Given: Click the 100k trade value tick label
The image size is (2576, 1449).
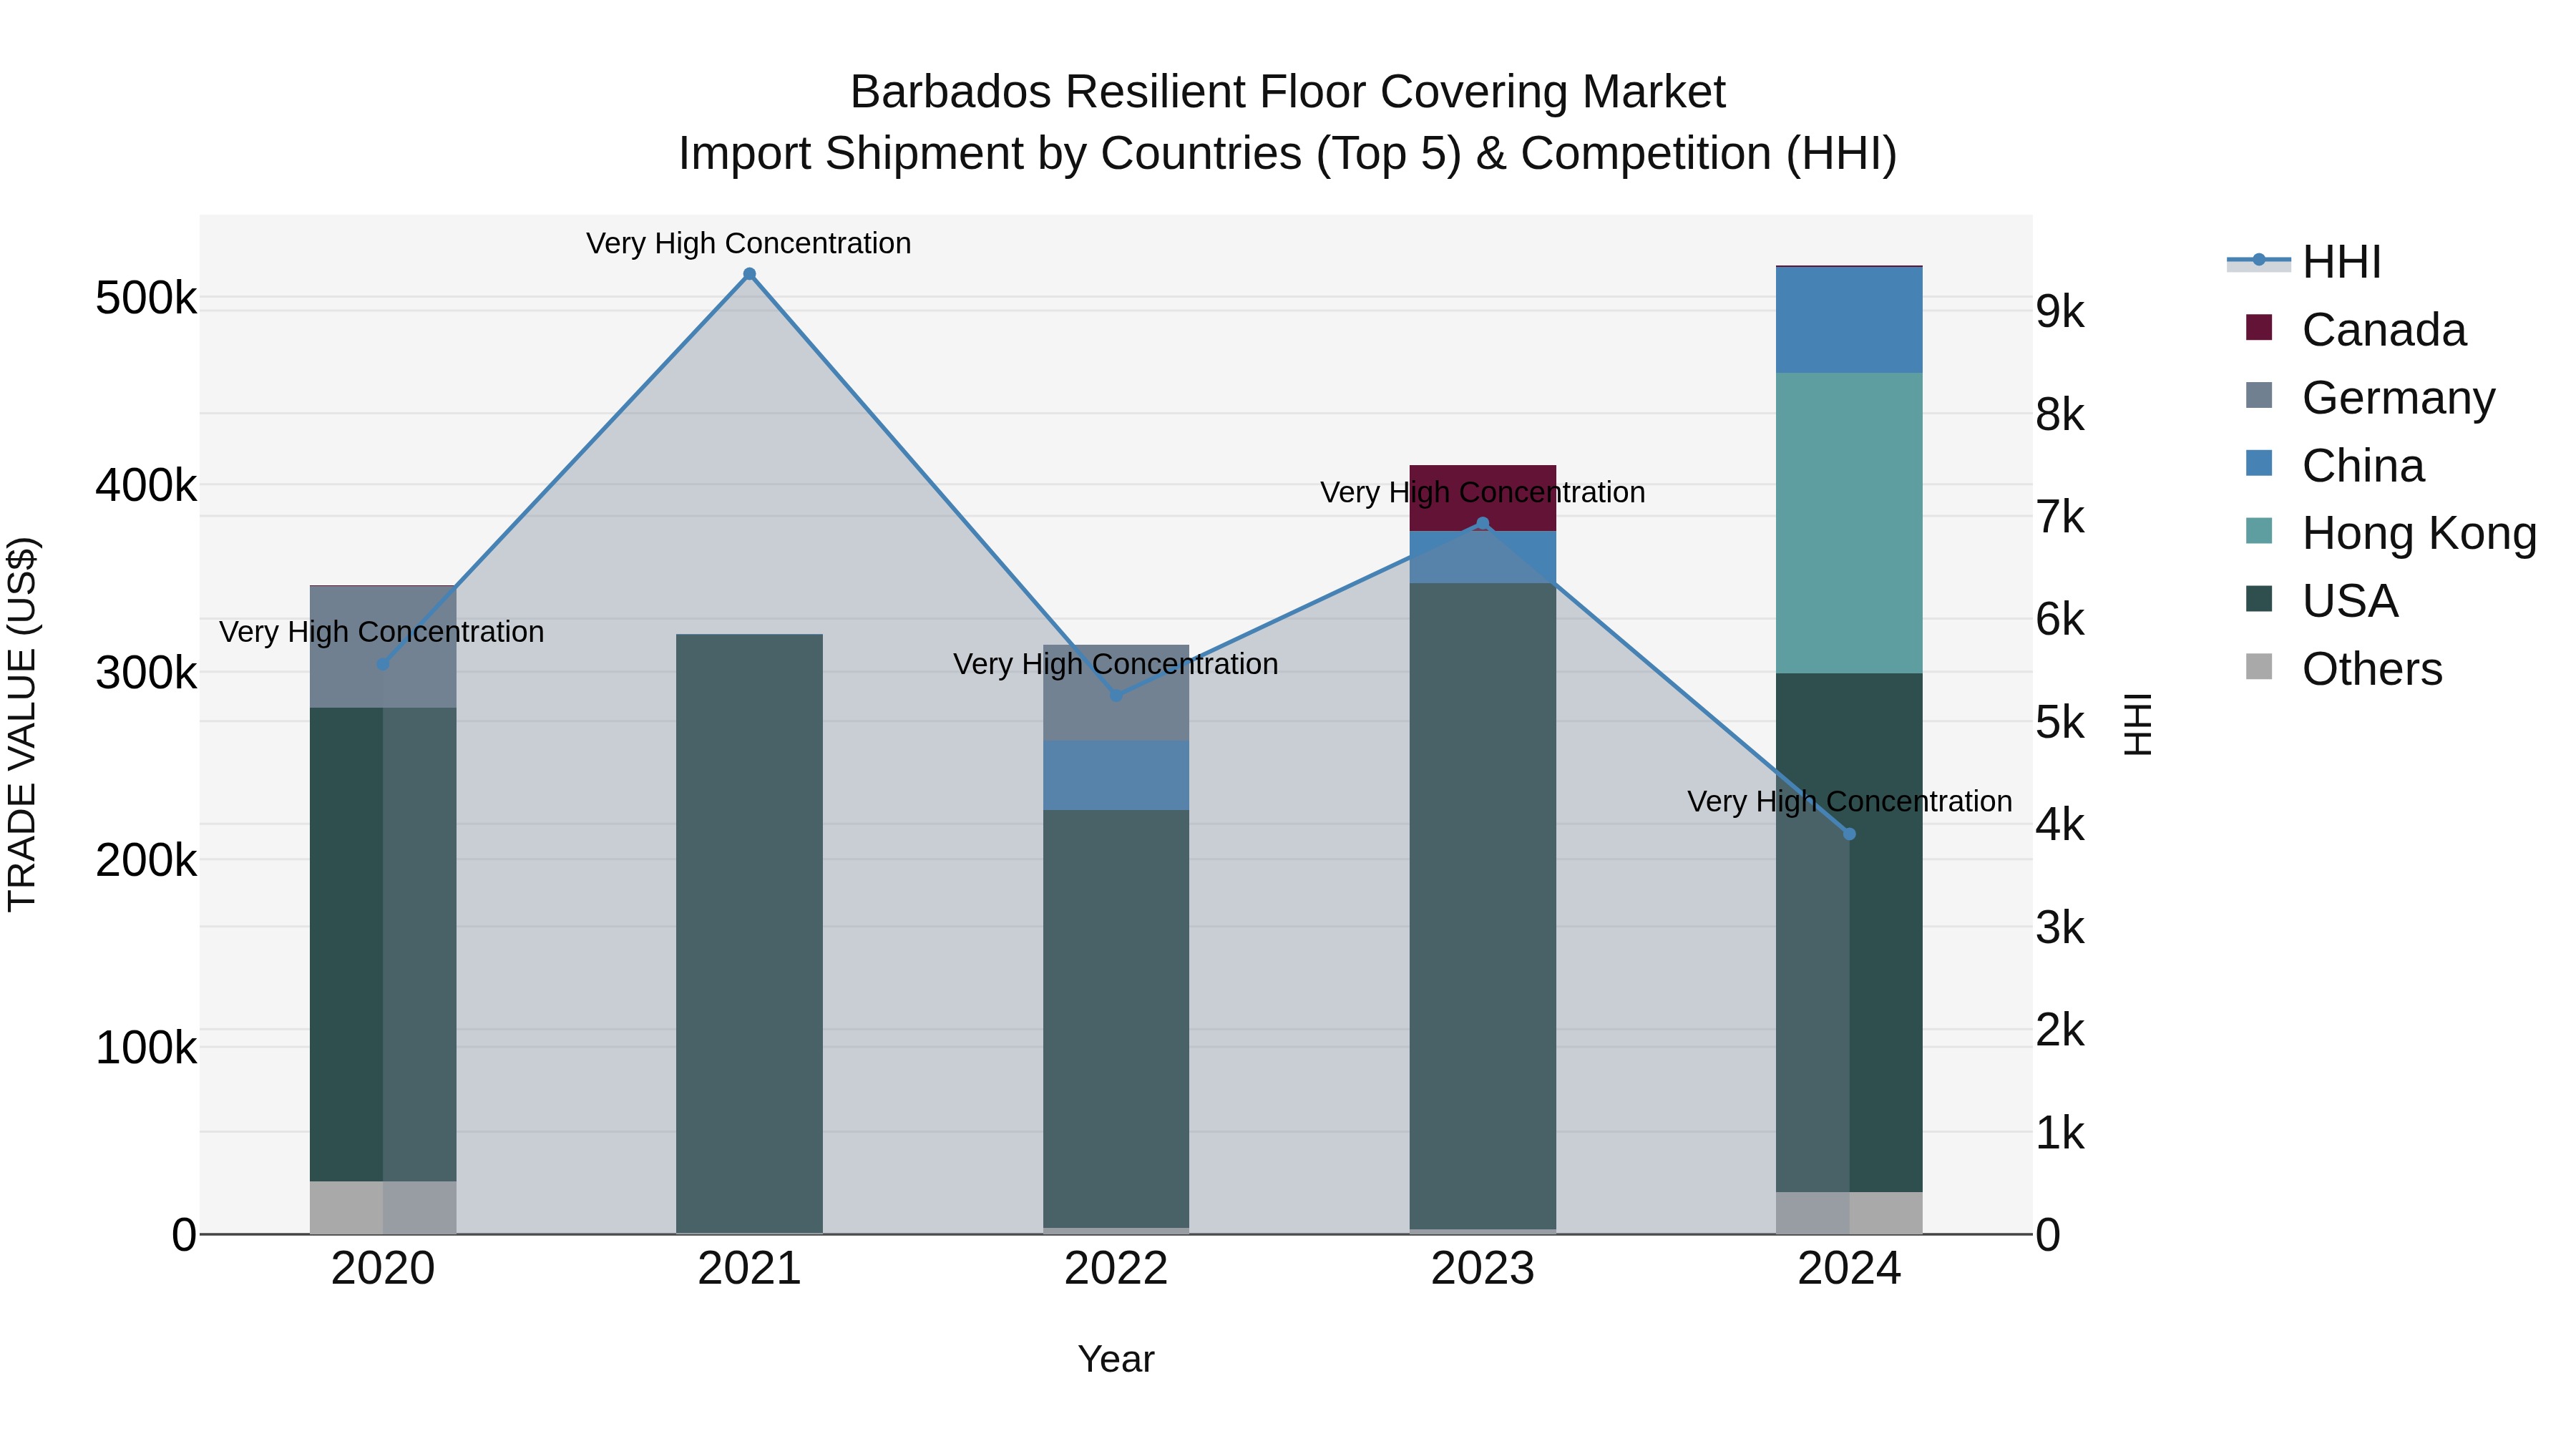Looking at the screenshot, I should point(146,1048).
